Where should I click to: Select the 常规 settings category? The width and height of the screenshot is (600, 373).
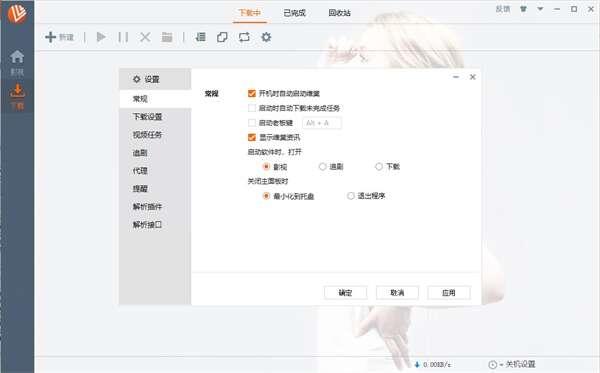(x=155, y=99)
